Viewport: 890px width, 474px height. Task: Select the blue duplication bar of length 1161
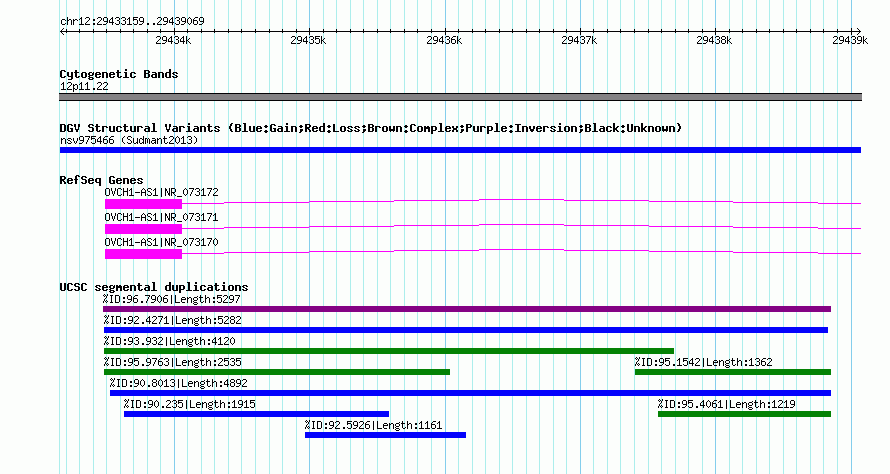click(x=385, y=435)
